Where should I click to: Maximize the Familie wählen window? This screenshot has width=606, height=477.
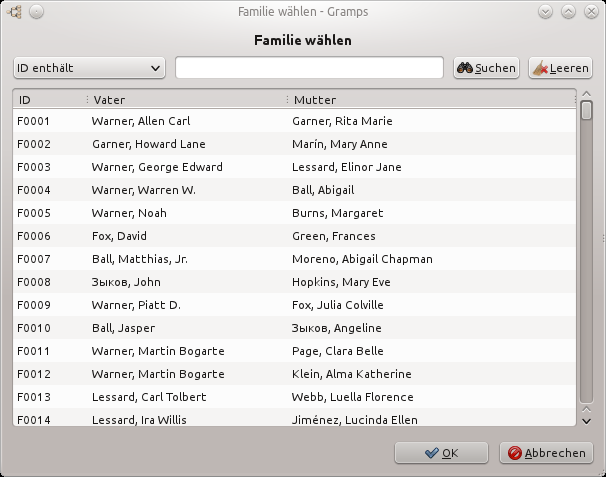tap(569, 12)
